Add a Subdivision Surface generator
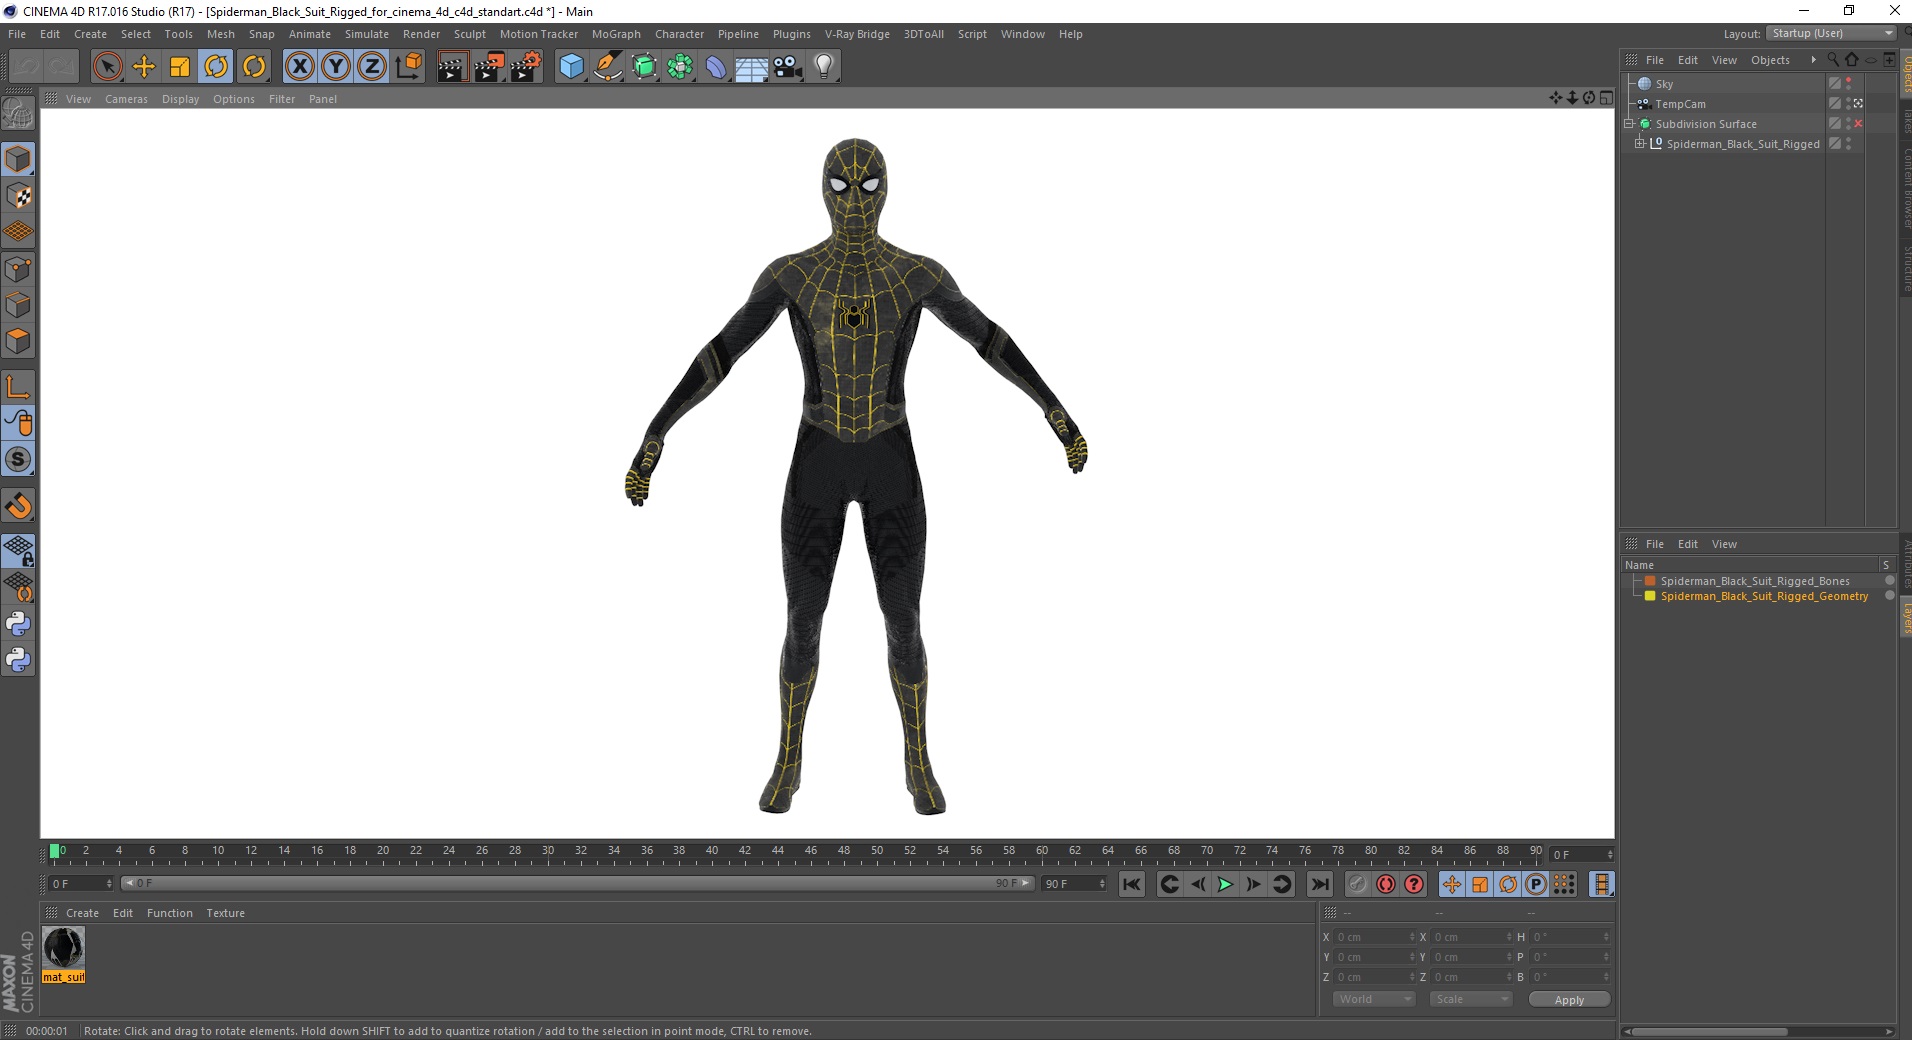Viewport: 1912px width, 1040px height. point(644,67)
